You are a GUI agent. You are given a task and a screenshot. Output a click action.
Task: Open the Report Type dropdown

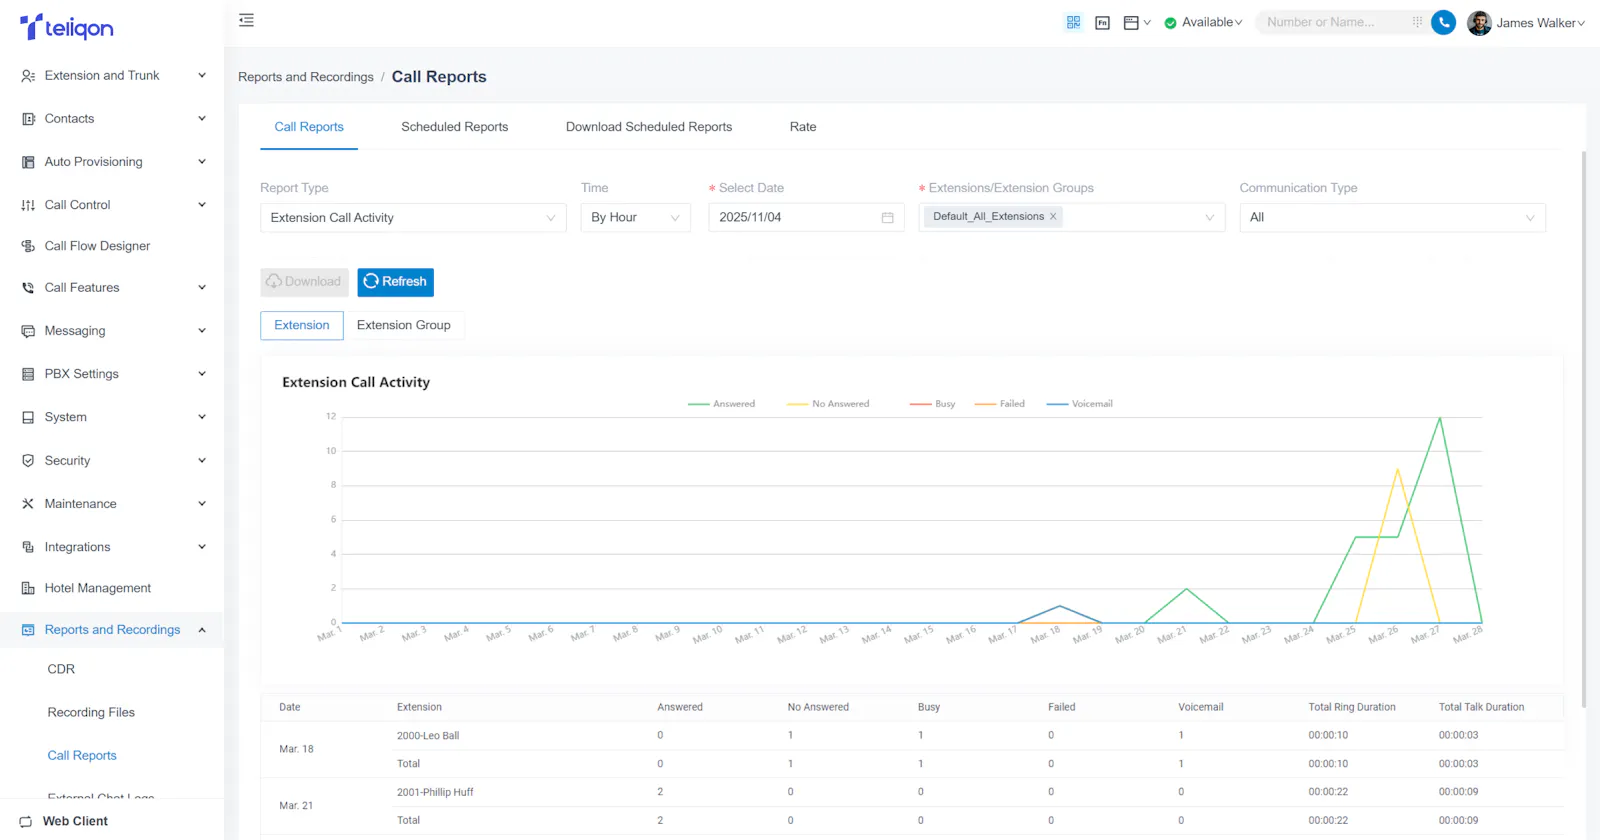(x=413, y=217)
